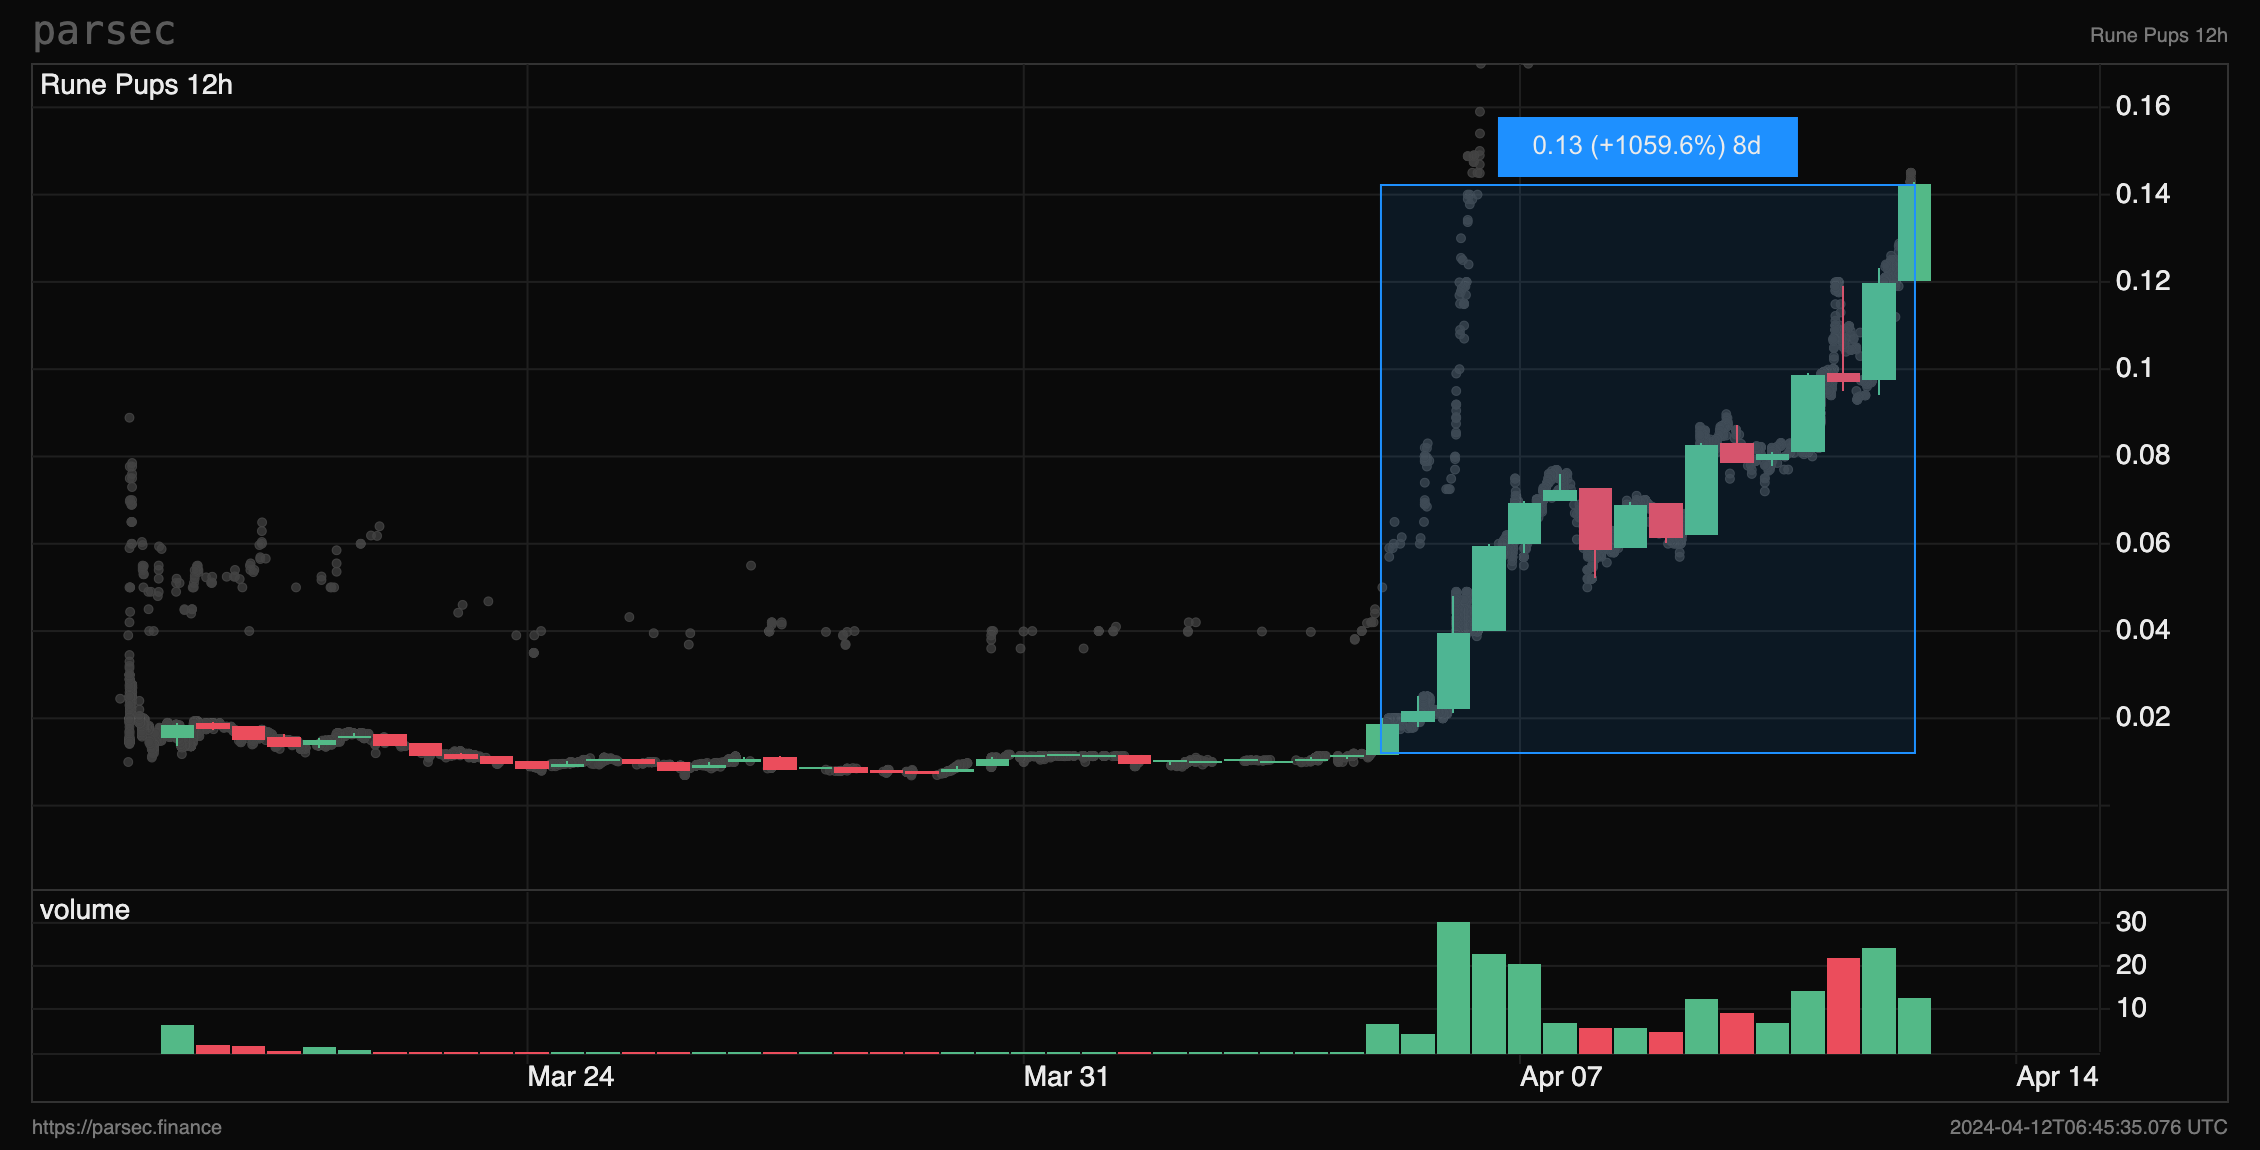Click the top-right Rune Pups 12h caption
The width and height of the screenshot is (2260, 1150).
point(2158,35)
